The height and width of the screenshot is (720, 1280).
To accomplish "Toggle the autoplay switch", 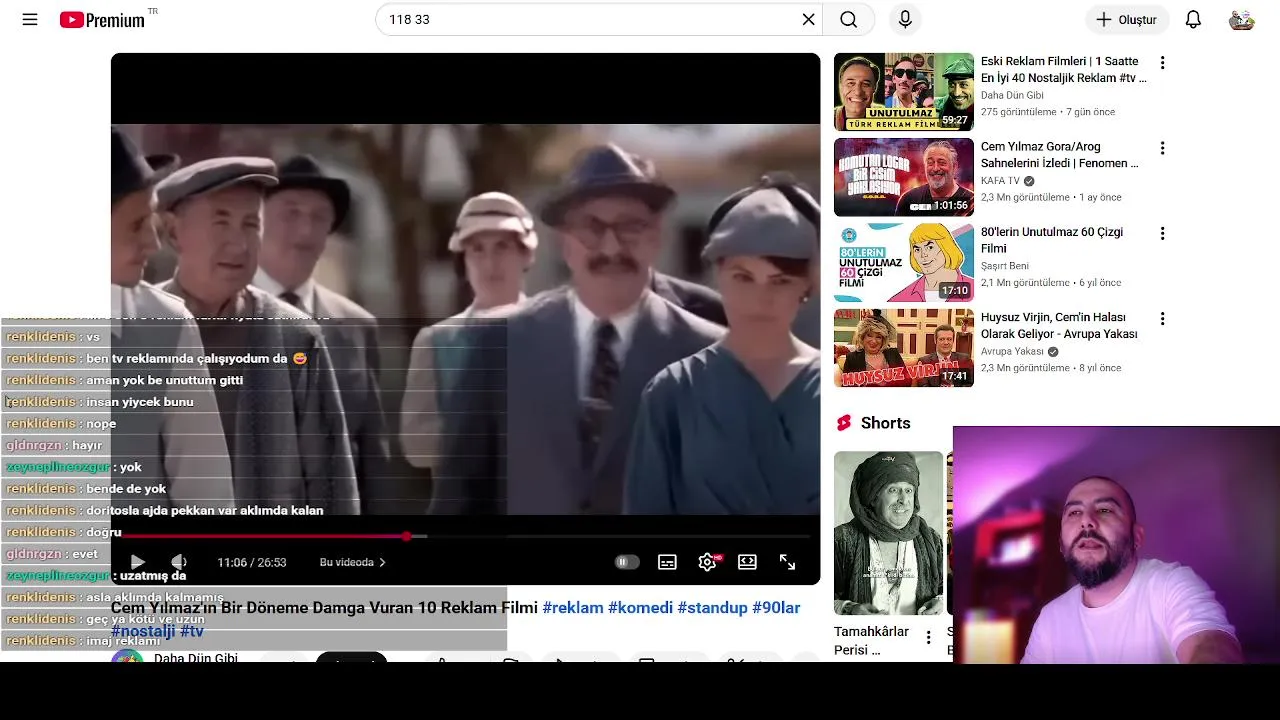I will (x=627, y=562).
